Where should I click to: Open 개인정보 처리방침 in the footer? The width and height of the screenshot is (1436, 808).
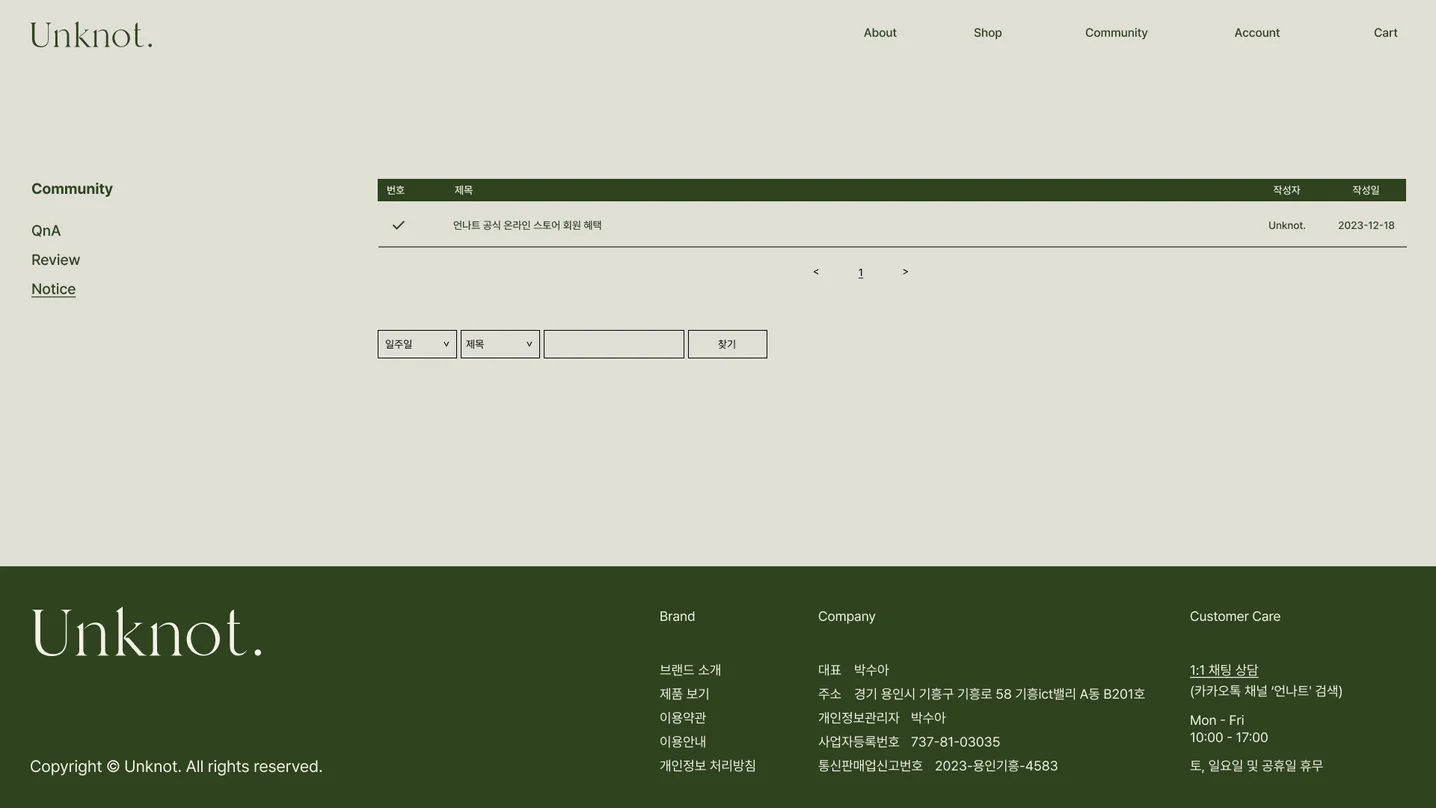(x=708, y=766)
